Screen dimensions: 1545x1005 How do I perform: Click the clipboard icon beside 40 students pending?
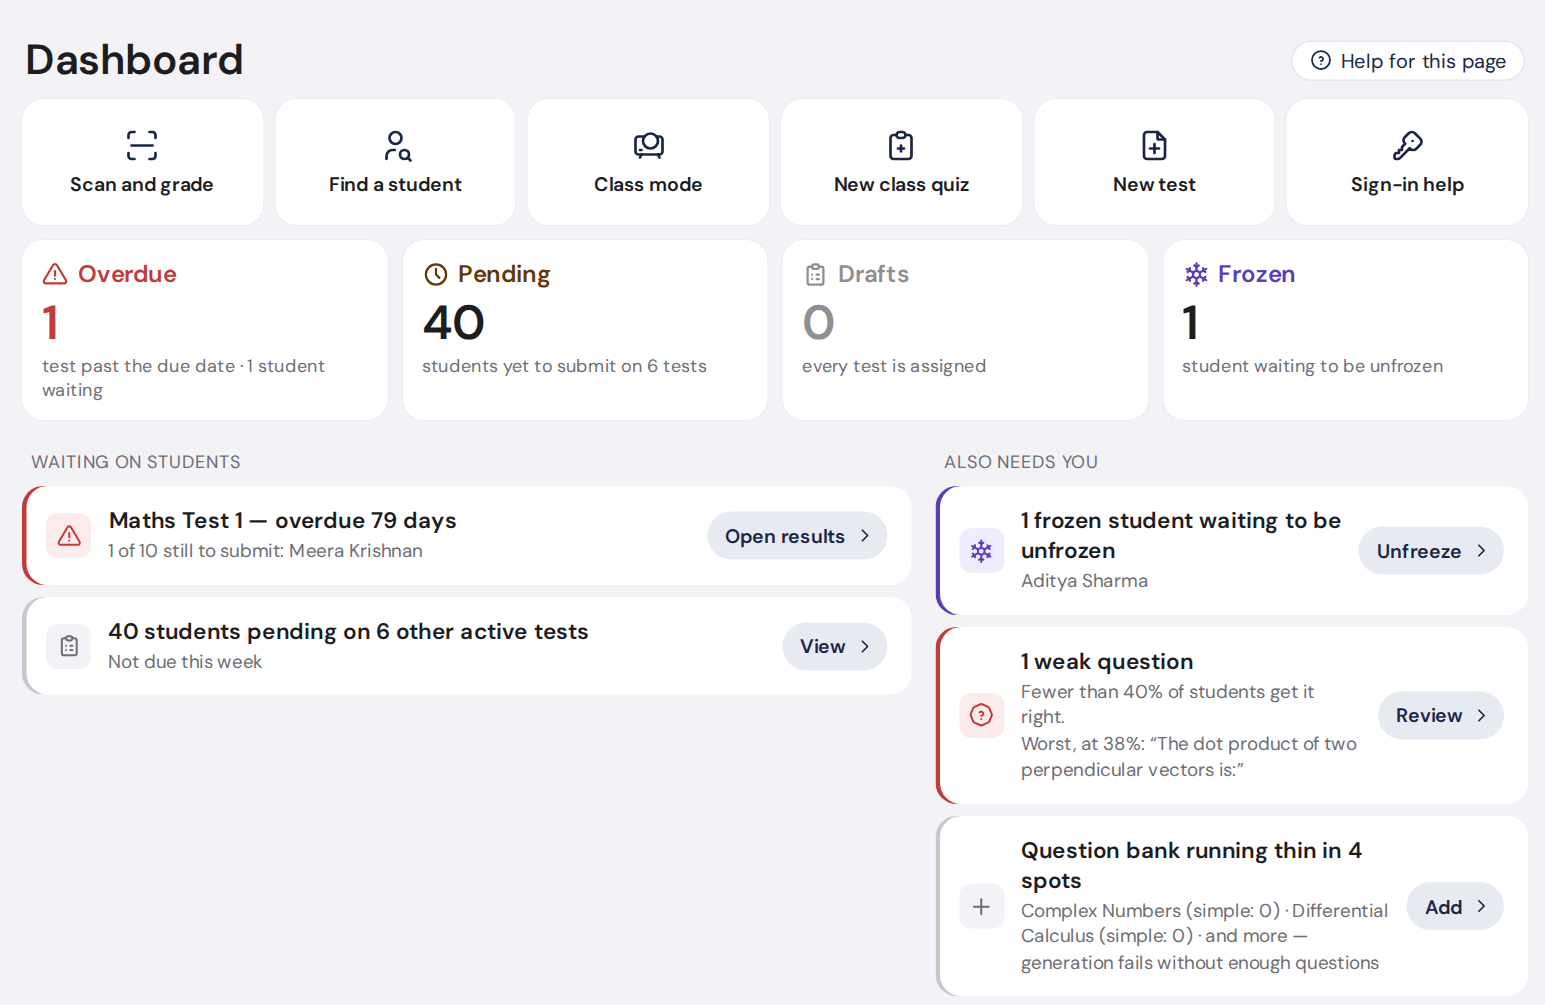tap(69, 646)
